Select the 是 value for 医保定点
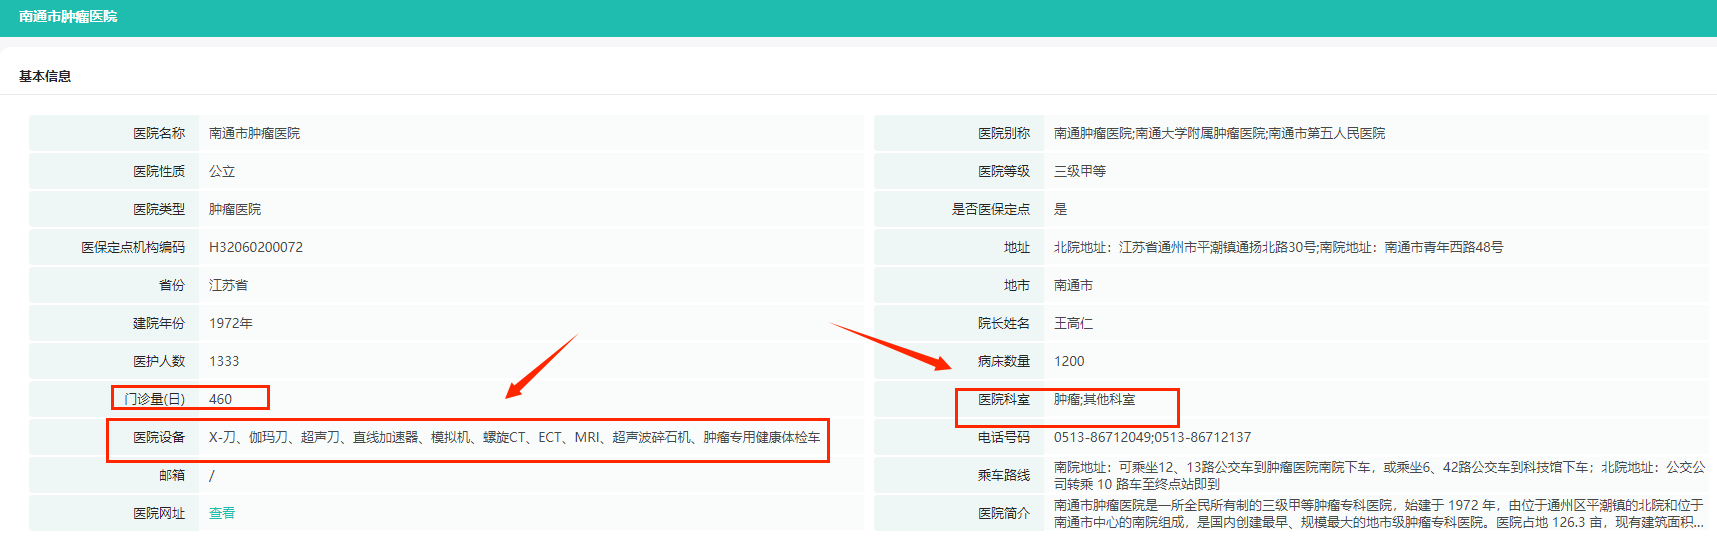The height and width of the screenshot is (546, 1717). click(1061, 209)
